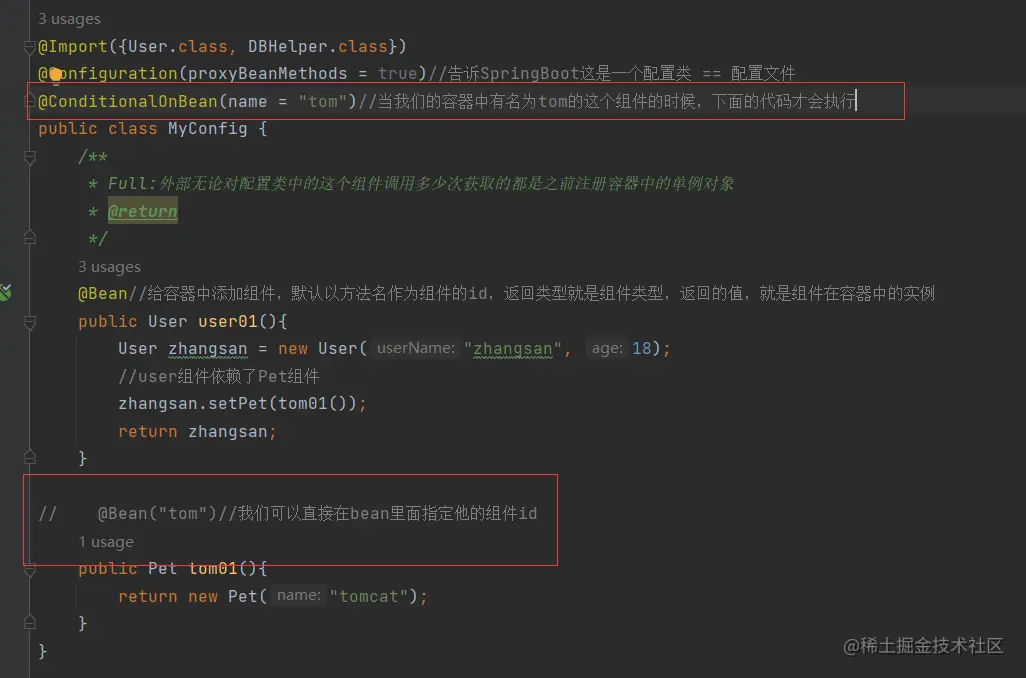Open the '3 usages' hint above @Import
1026x678 pixels.
(69, 19)
